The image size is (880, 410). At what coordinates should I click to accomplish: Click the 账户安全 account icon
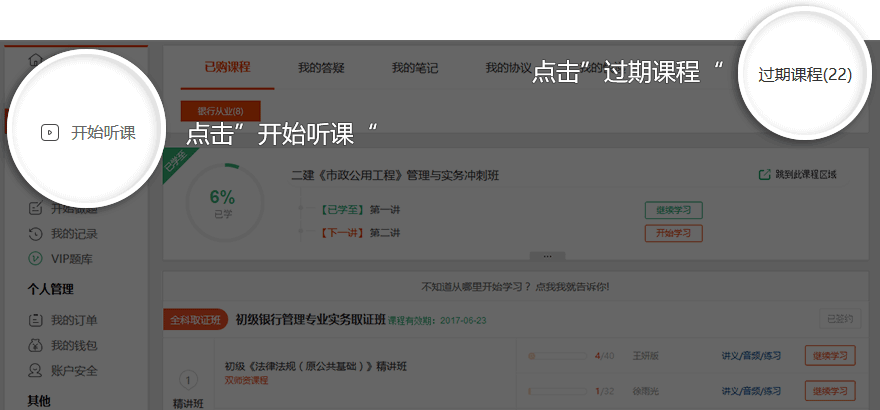coord(35,371)
